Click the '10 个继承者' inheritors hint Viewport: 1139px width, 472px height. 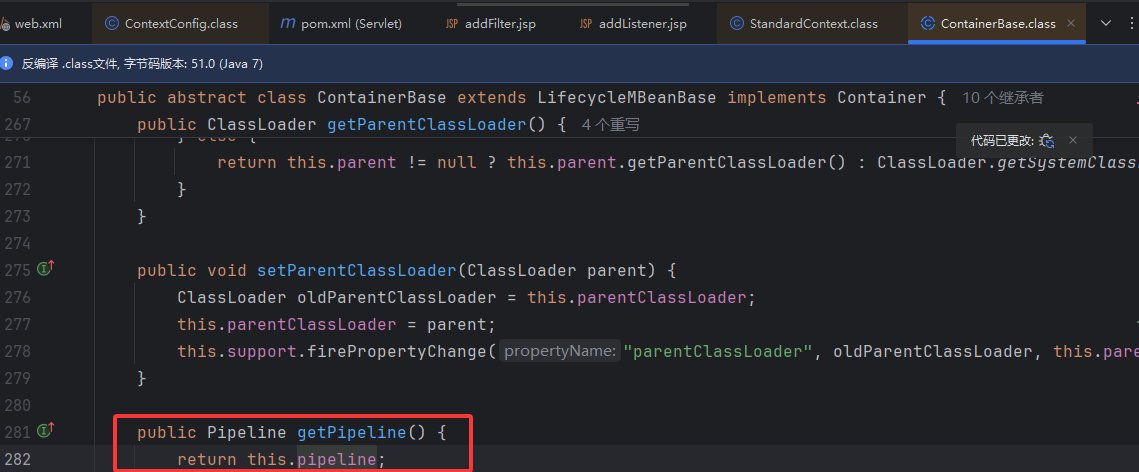click(x=1002, y=98)
